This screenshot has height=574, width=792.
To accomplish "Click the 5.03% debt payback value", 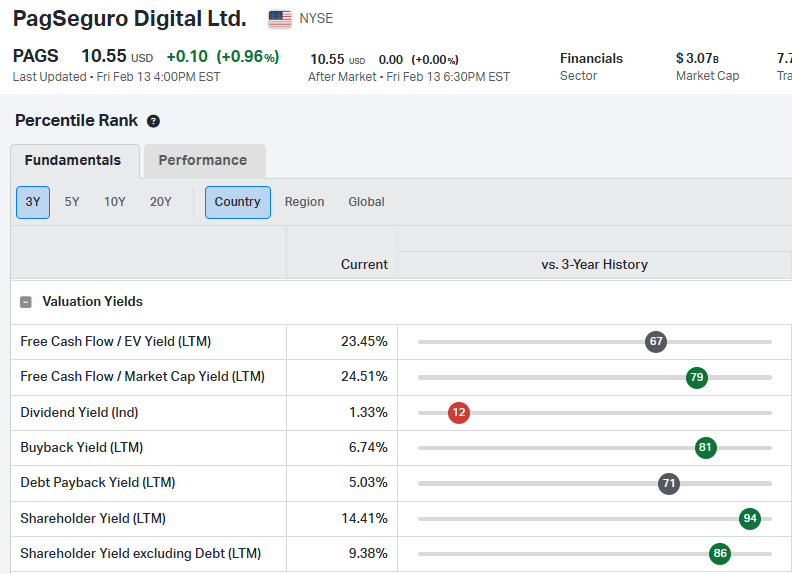I will [368, 483].
